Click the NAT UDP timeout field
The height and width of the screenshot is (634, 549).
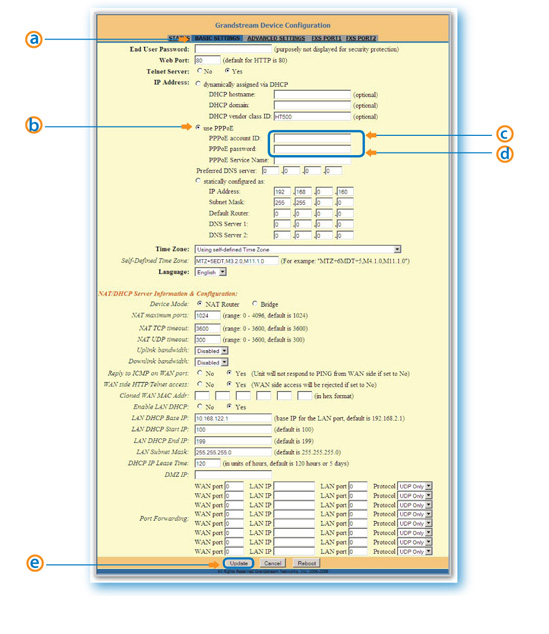(x=207, y=340)
